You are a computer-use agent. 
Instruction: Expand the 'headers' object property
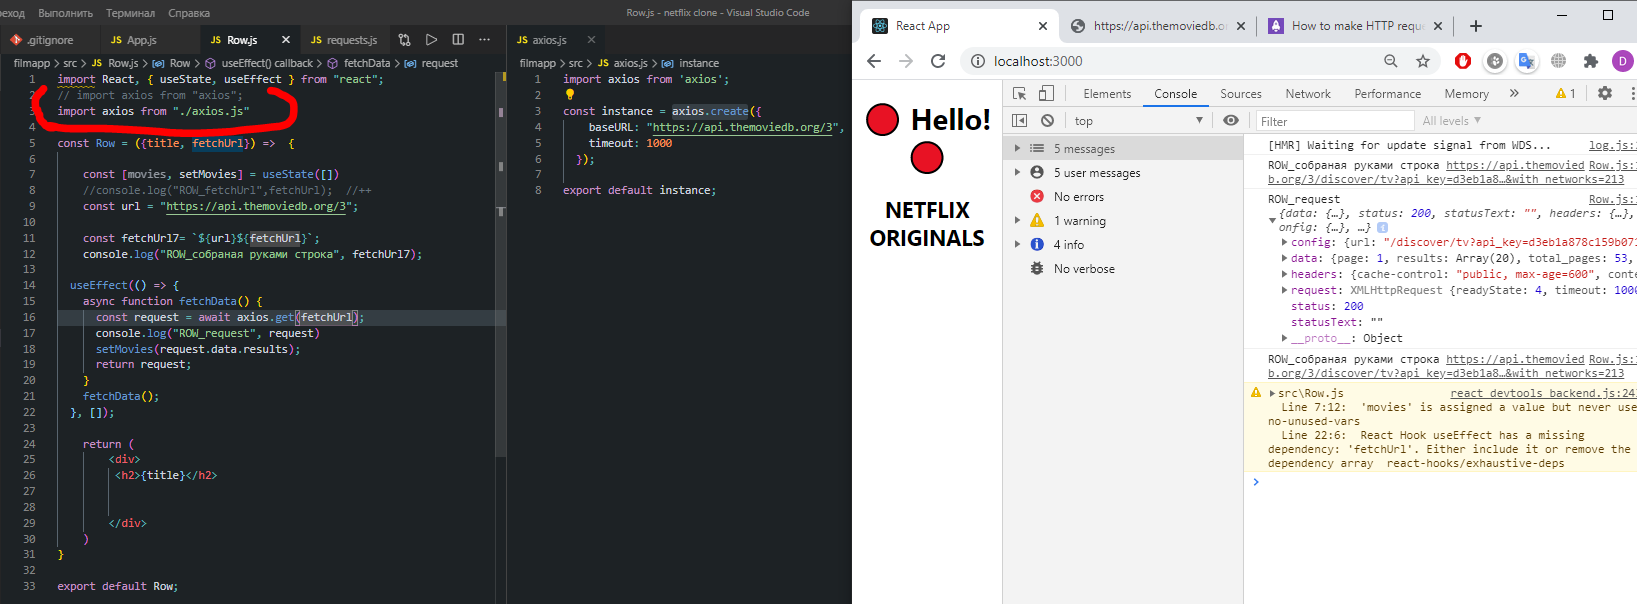1285,274
